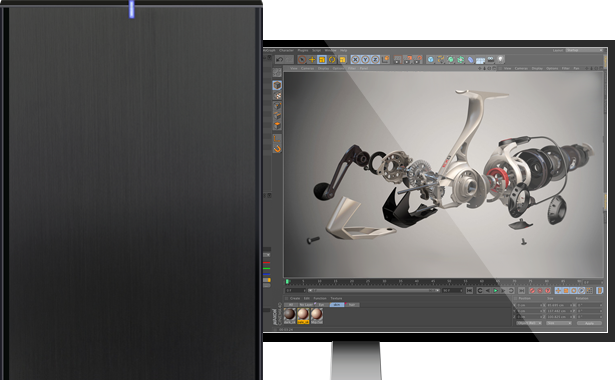Click the timeline frame range slider
Screen dimensions: 615x380
(x=374, y=291)
